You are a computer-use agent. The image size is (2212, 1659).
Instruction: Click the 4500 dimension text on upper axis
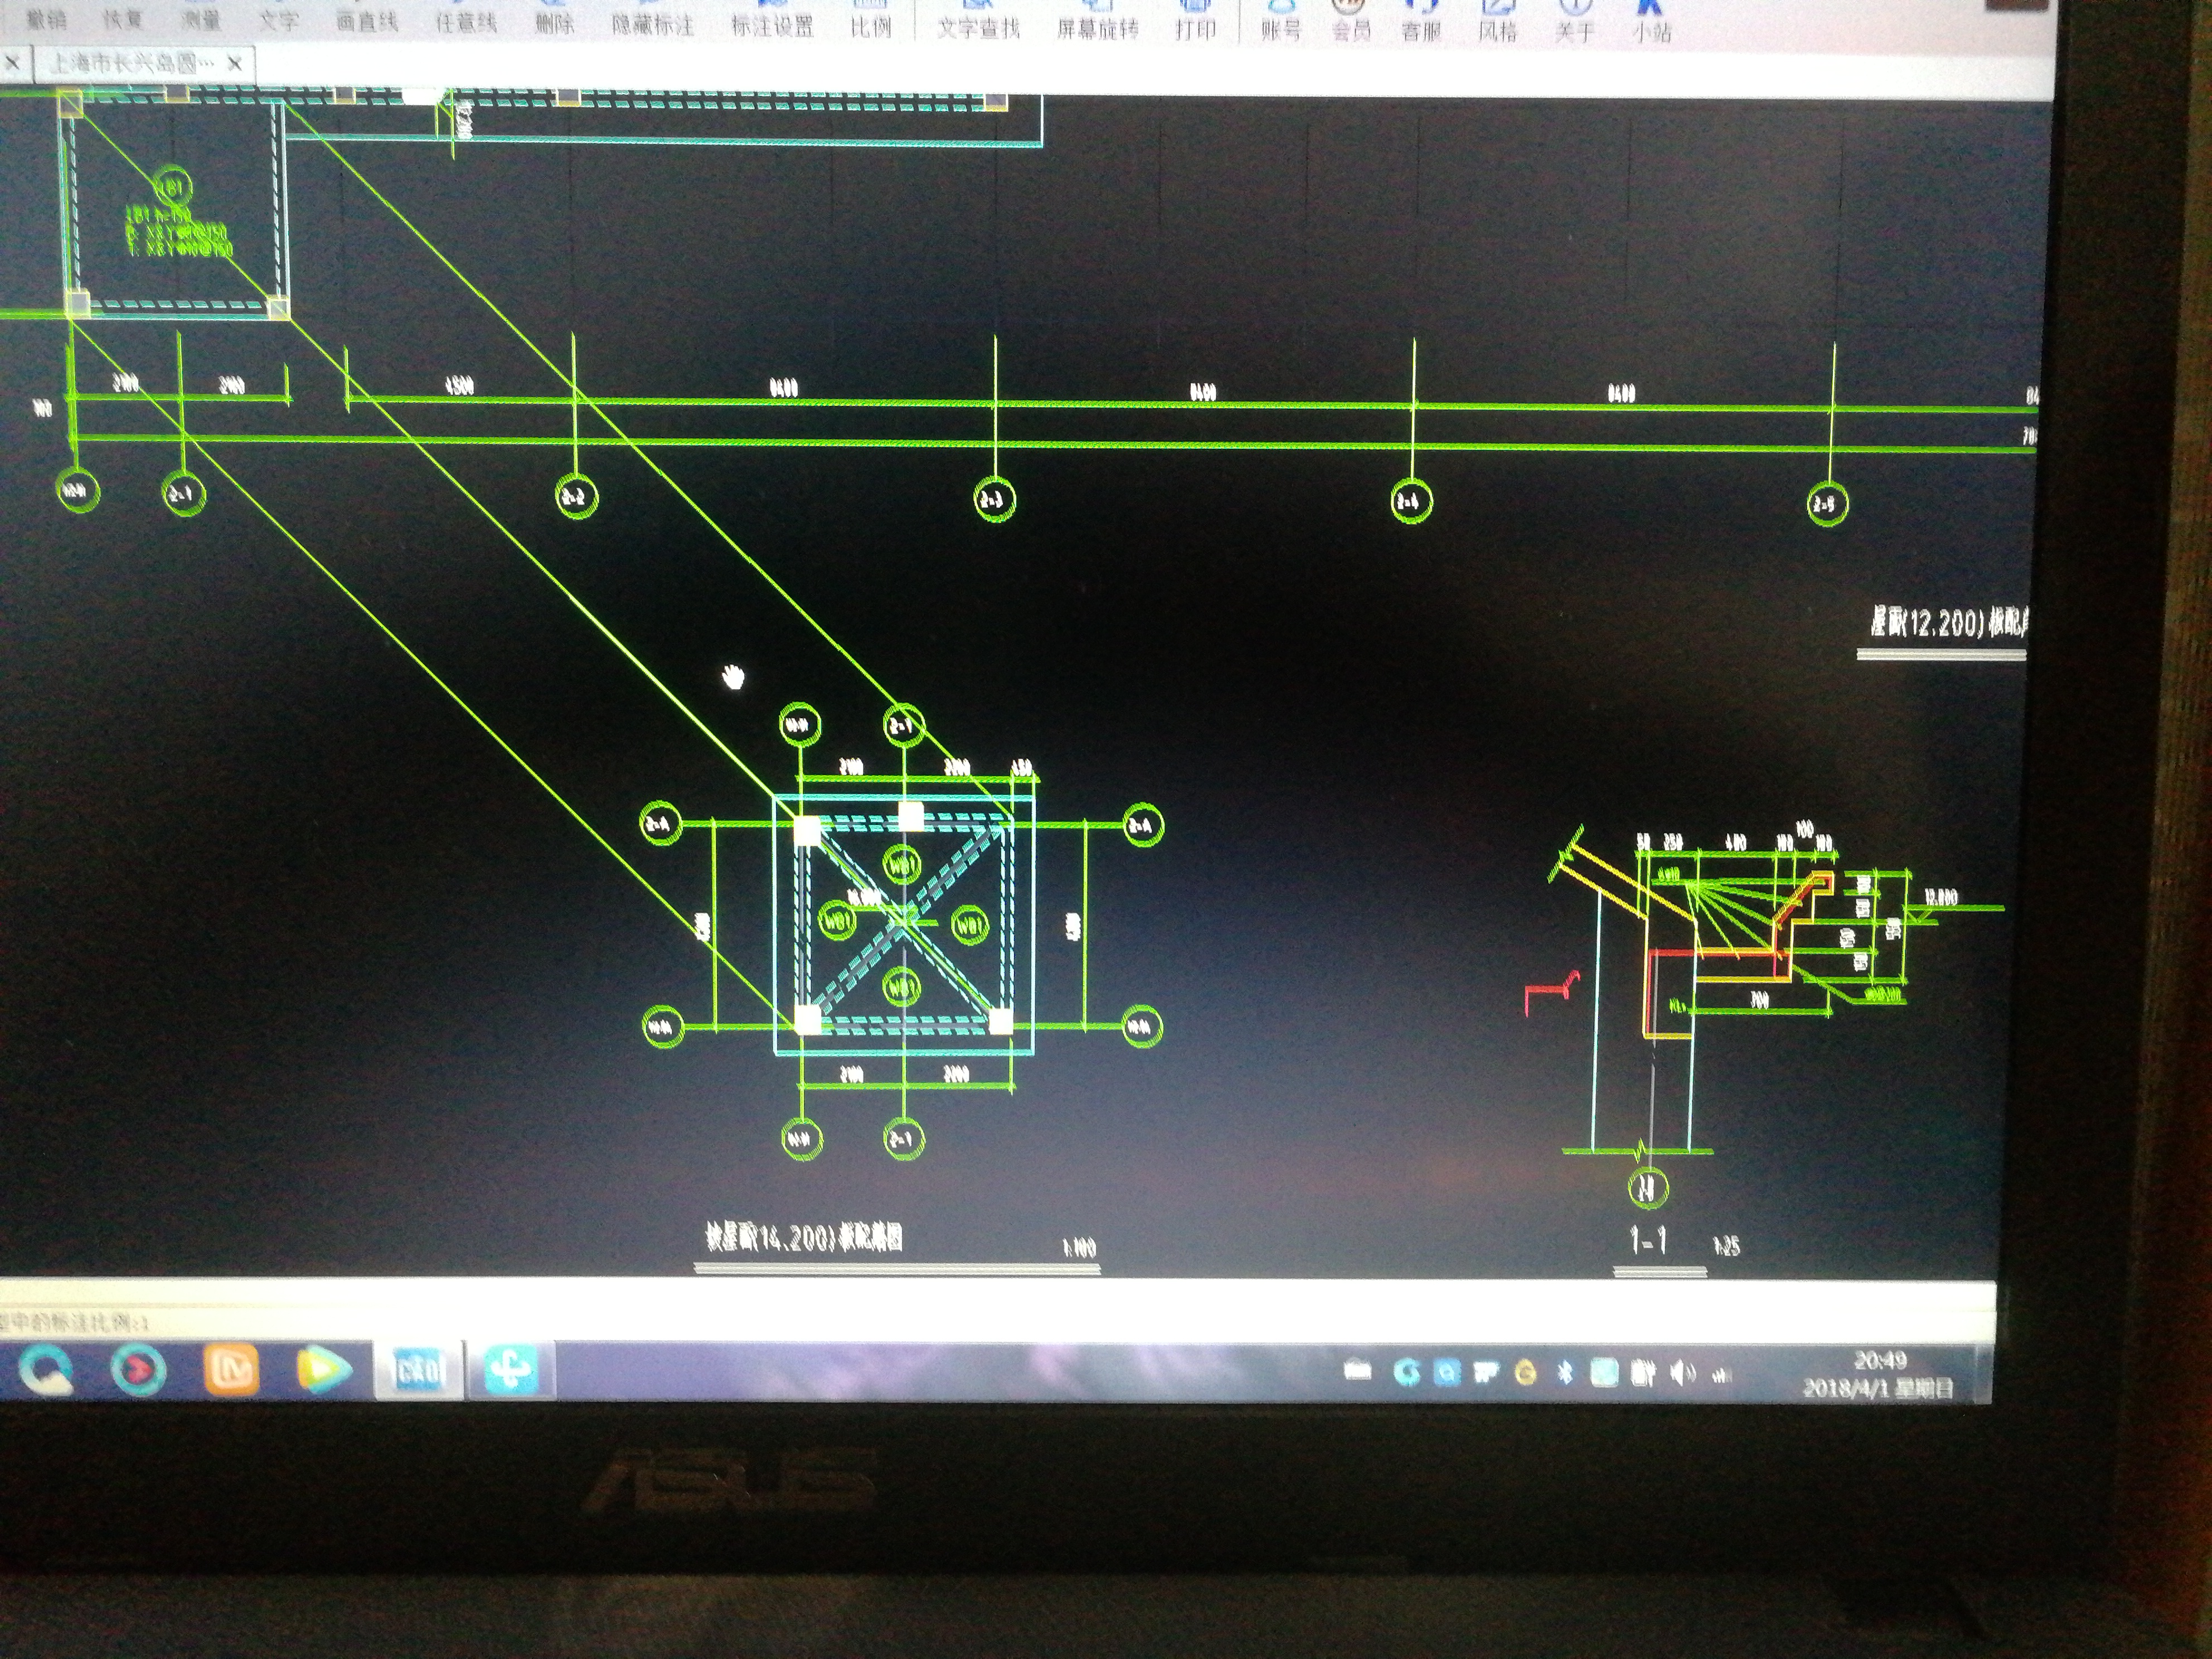coord(459,386)
